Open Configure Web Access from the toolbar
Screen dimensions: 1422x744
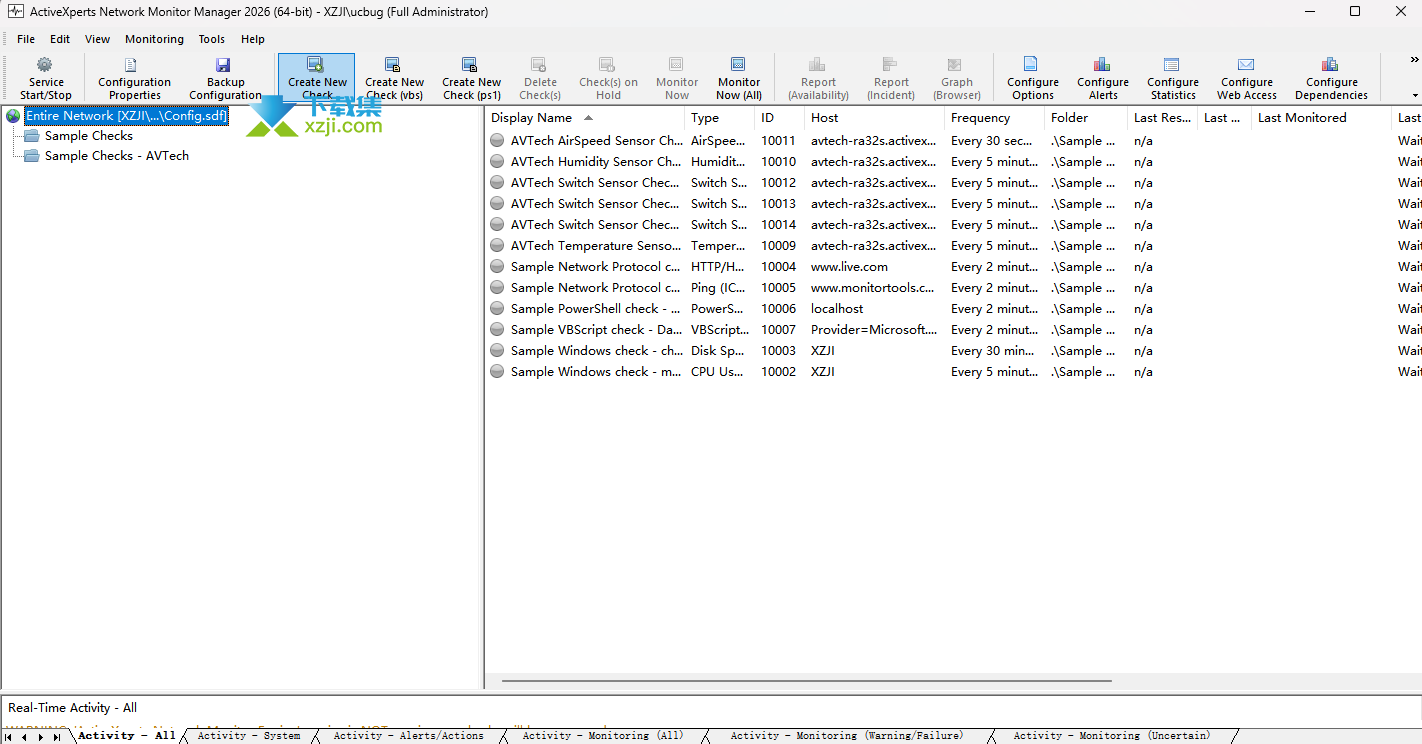point(1246,78)
